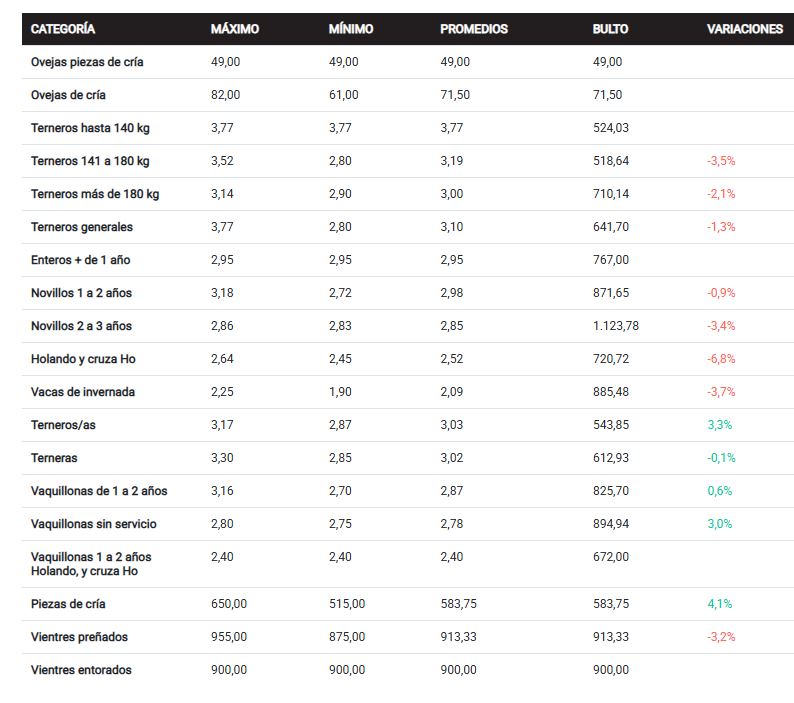Click the CATEGORÍA column header
The image size is (794, 703).
pyautogui.click(x=63, y=29)
